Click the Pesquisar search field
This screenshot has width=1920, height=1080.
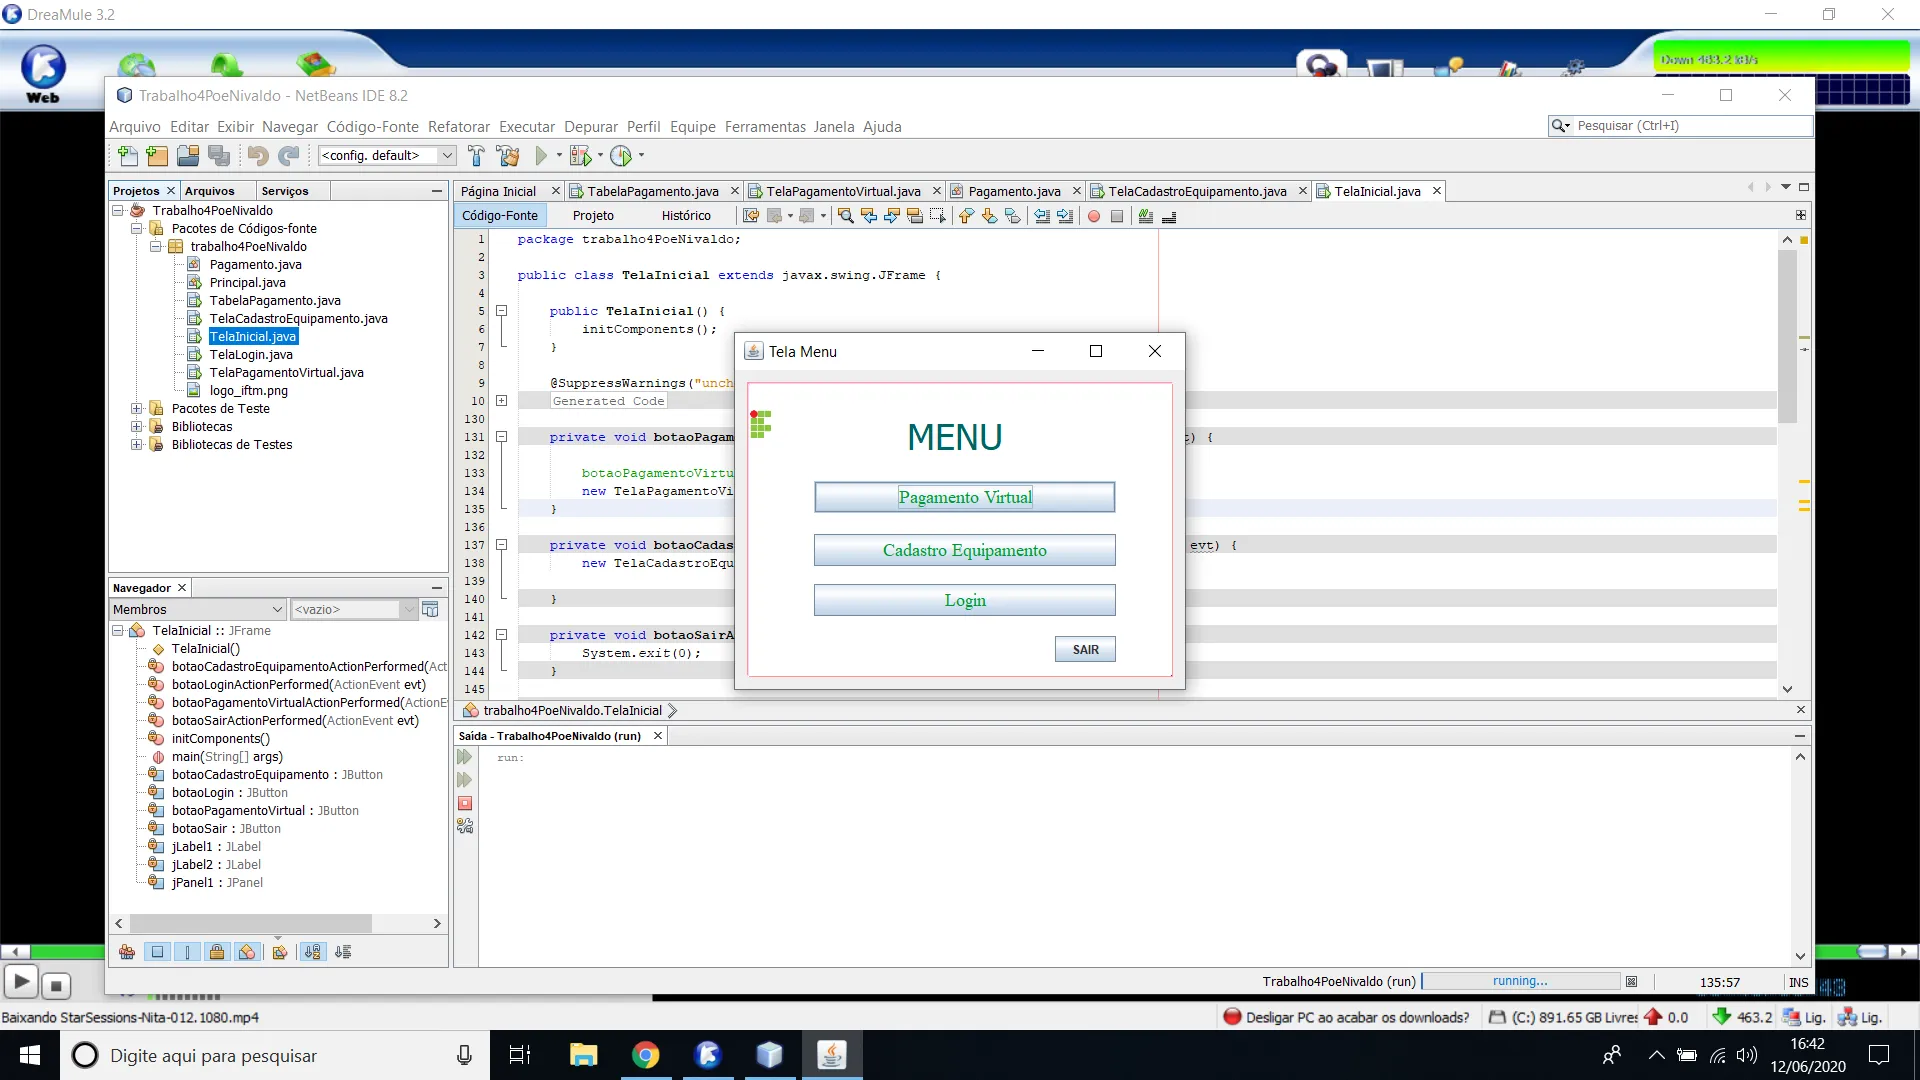tap(1690, 126)
